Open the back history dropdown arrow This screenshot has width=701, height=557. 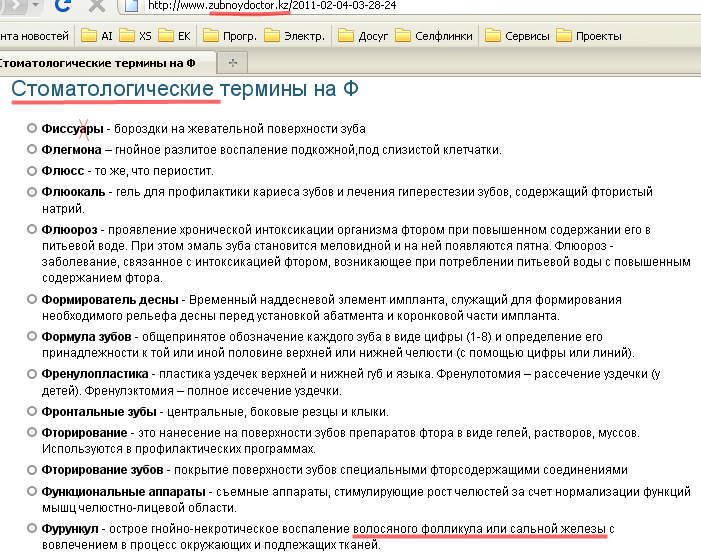(36, 5)
